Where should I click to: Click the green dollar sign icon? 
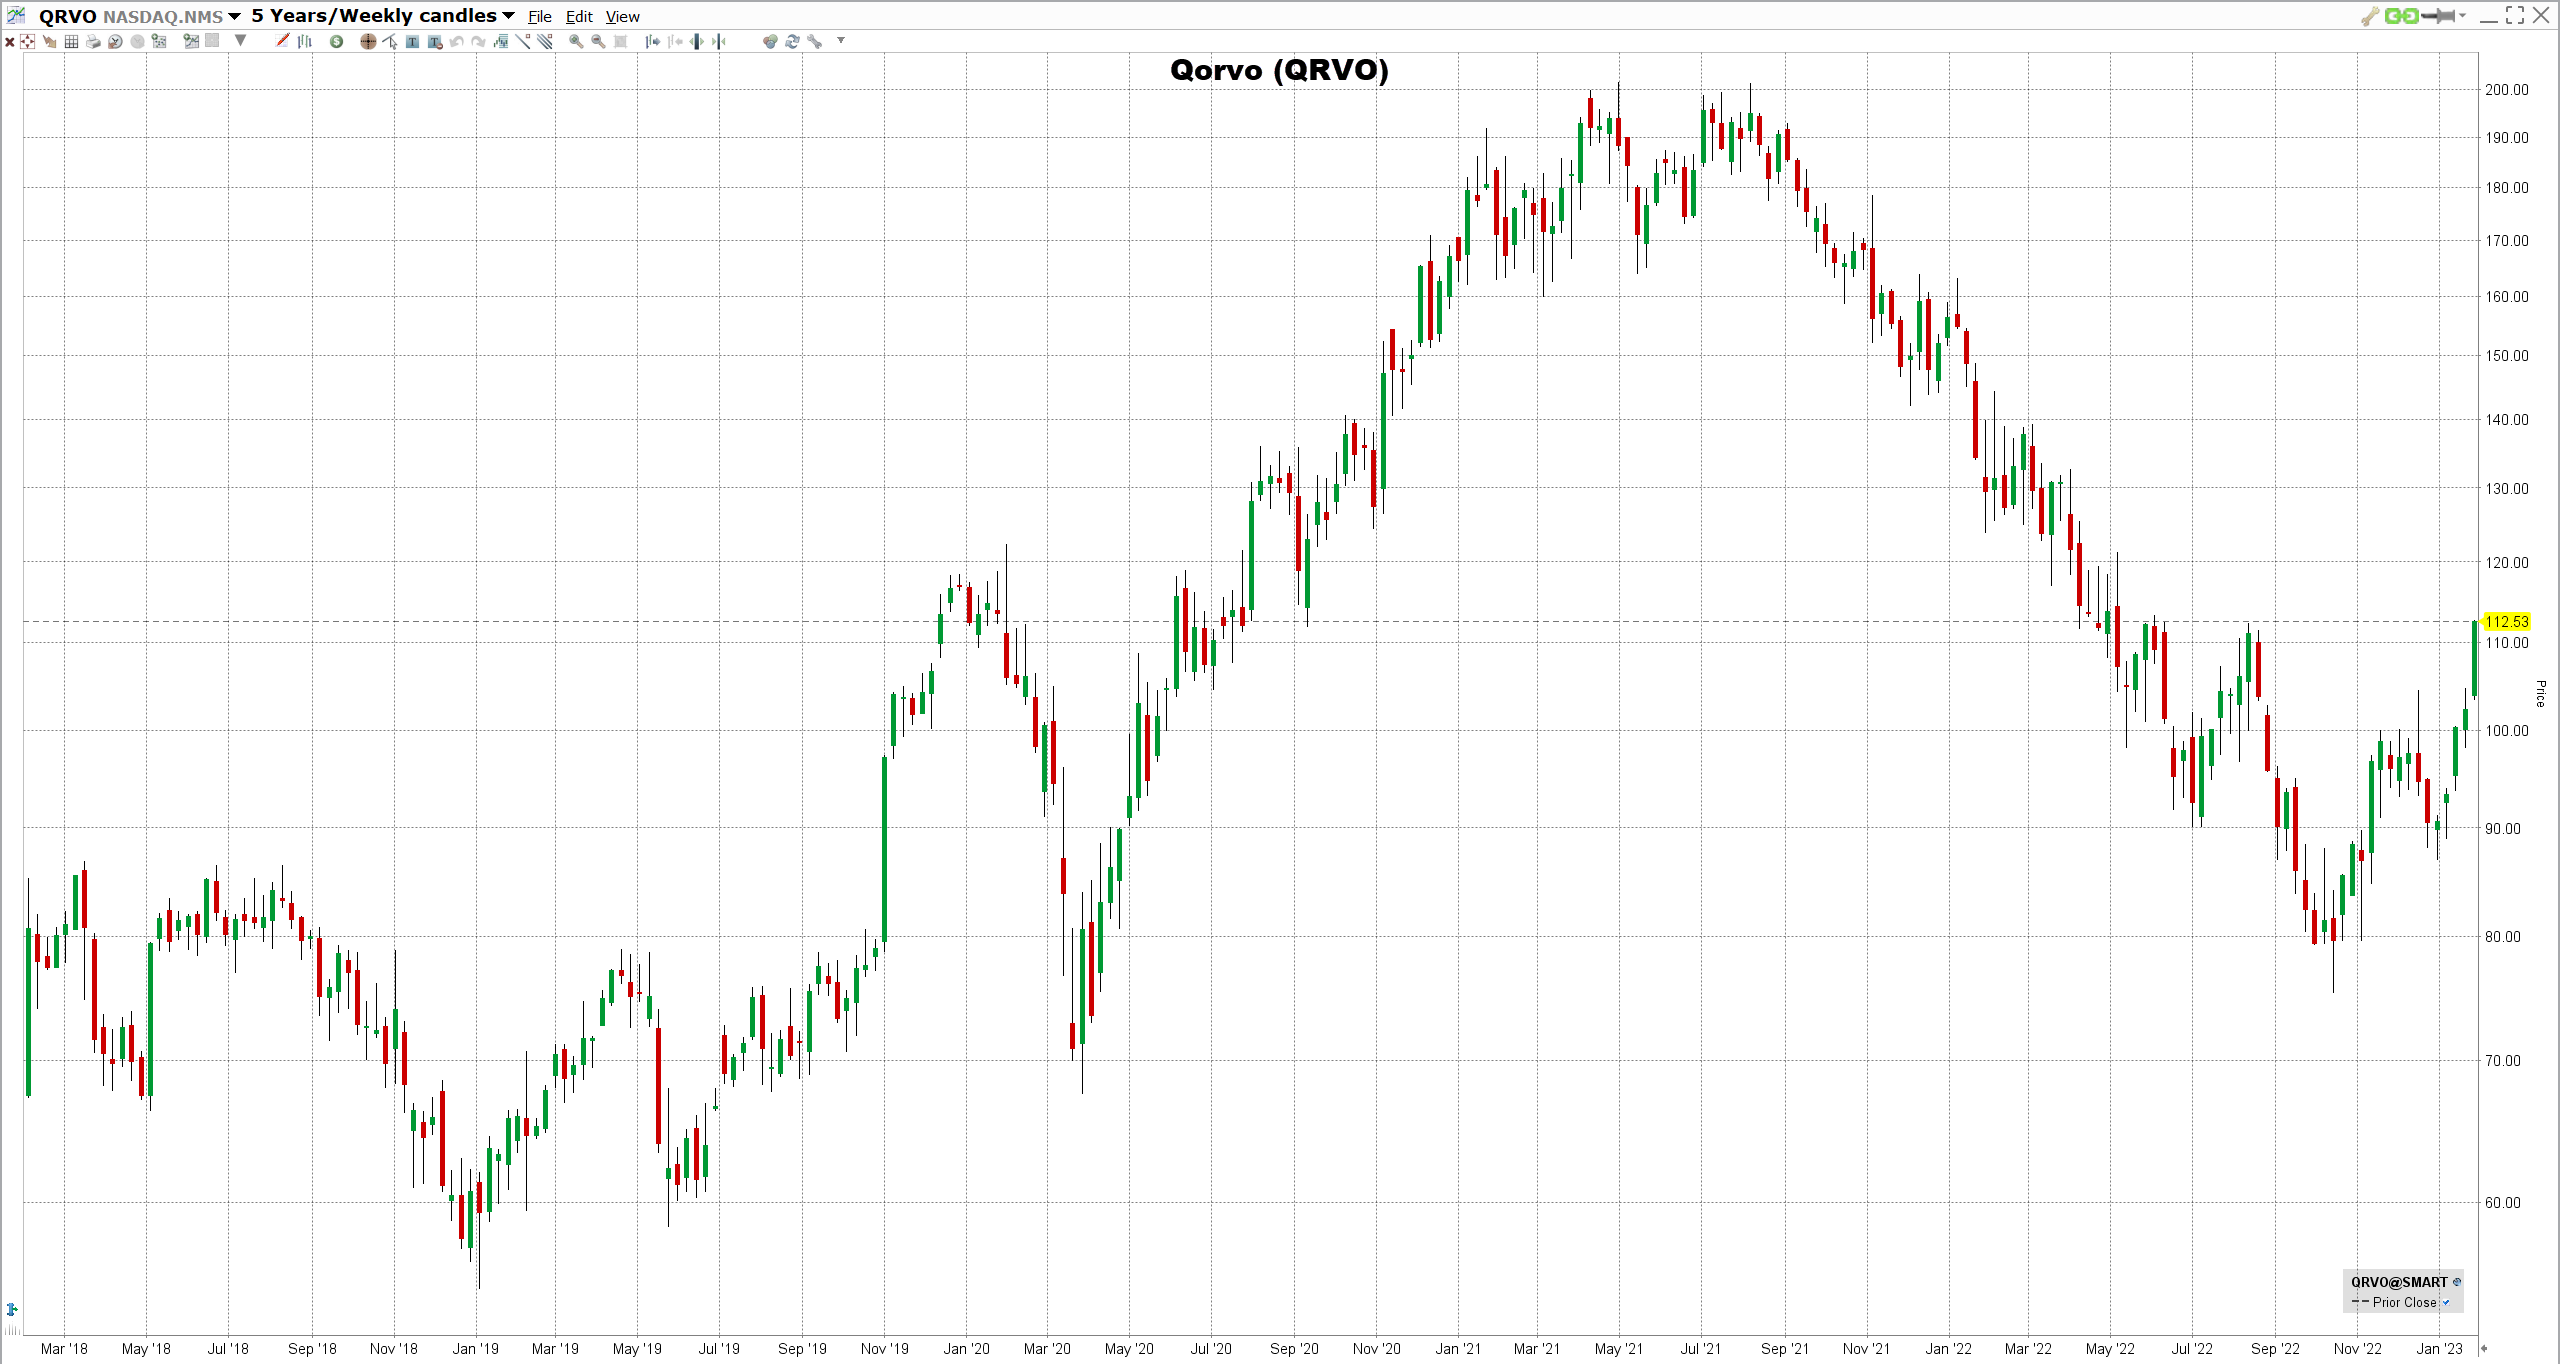[x=336, y=42]
